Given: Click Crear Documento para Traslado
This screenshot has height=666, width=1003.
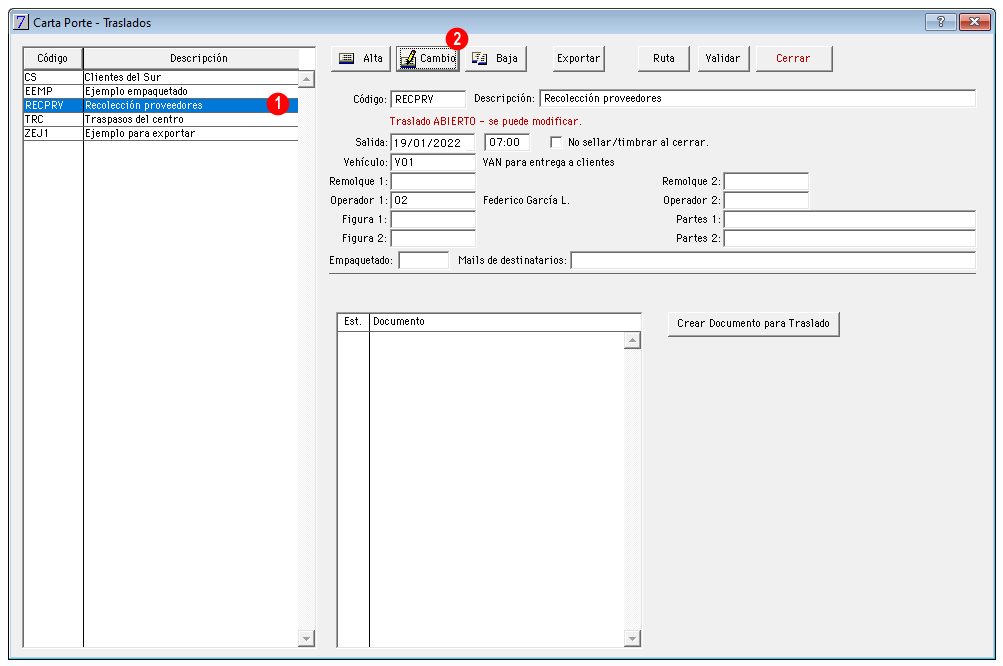Looking at the screenshot, I should [x=754, y=324].
